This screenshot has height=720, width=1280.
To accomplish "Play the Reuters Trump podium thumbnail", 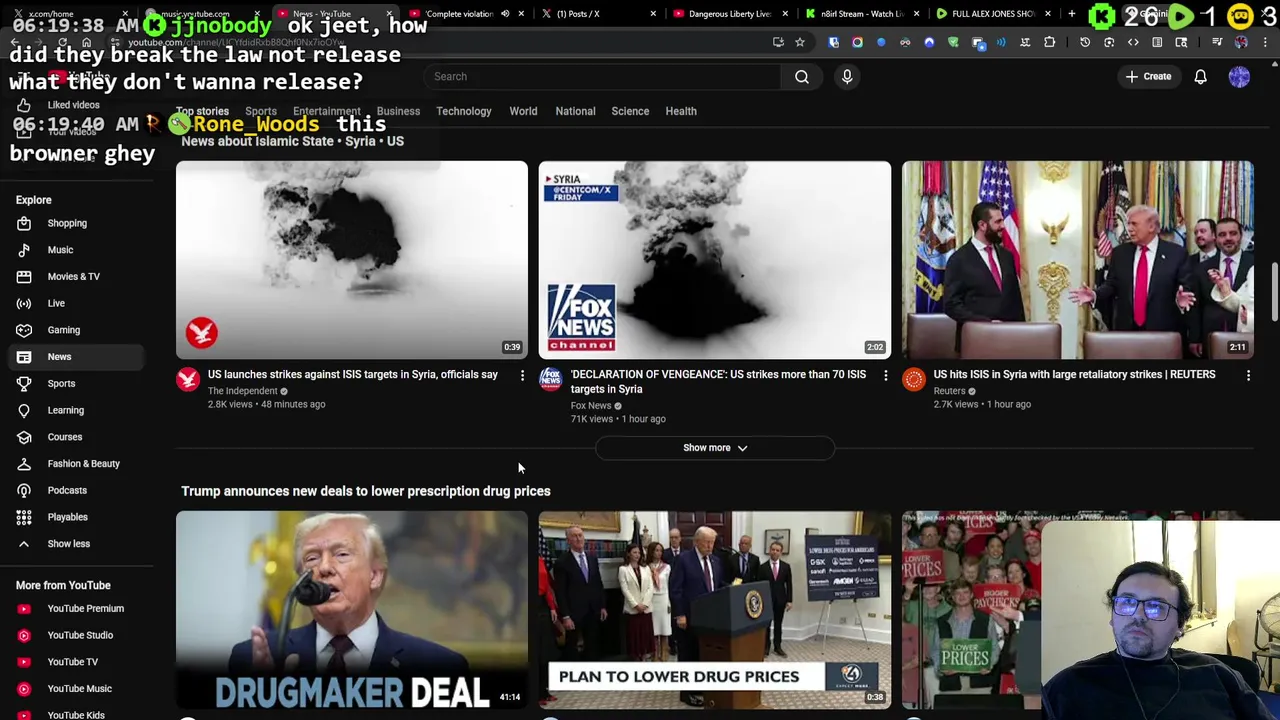I will (x=1077, y=259).
